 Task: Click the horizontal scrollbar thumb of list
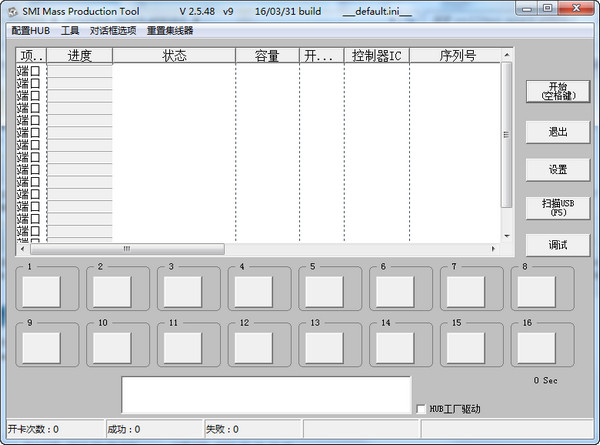127,249
